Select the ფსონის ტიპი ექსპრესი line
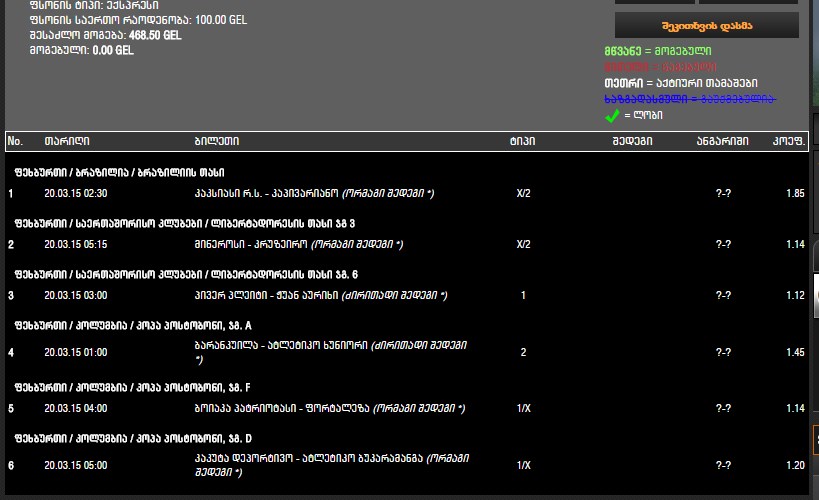Image resolution: width=819 pixels, height=500 pixels. [x=94, y=5]
